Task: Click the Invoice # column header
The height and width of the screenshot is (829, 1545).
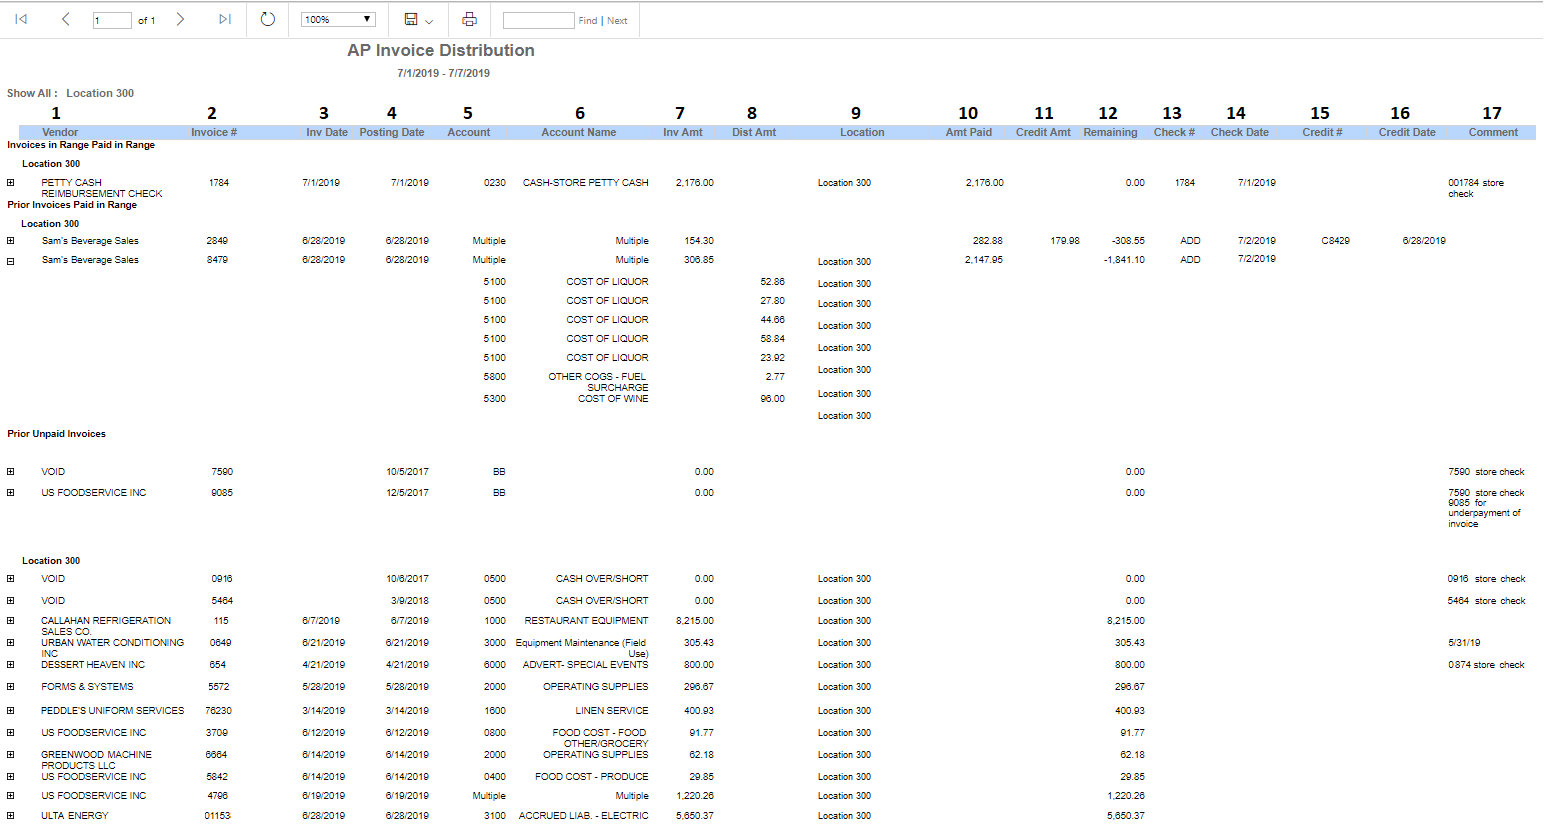Action: coord(214,132)
